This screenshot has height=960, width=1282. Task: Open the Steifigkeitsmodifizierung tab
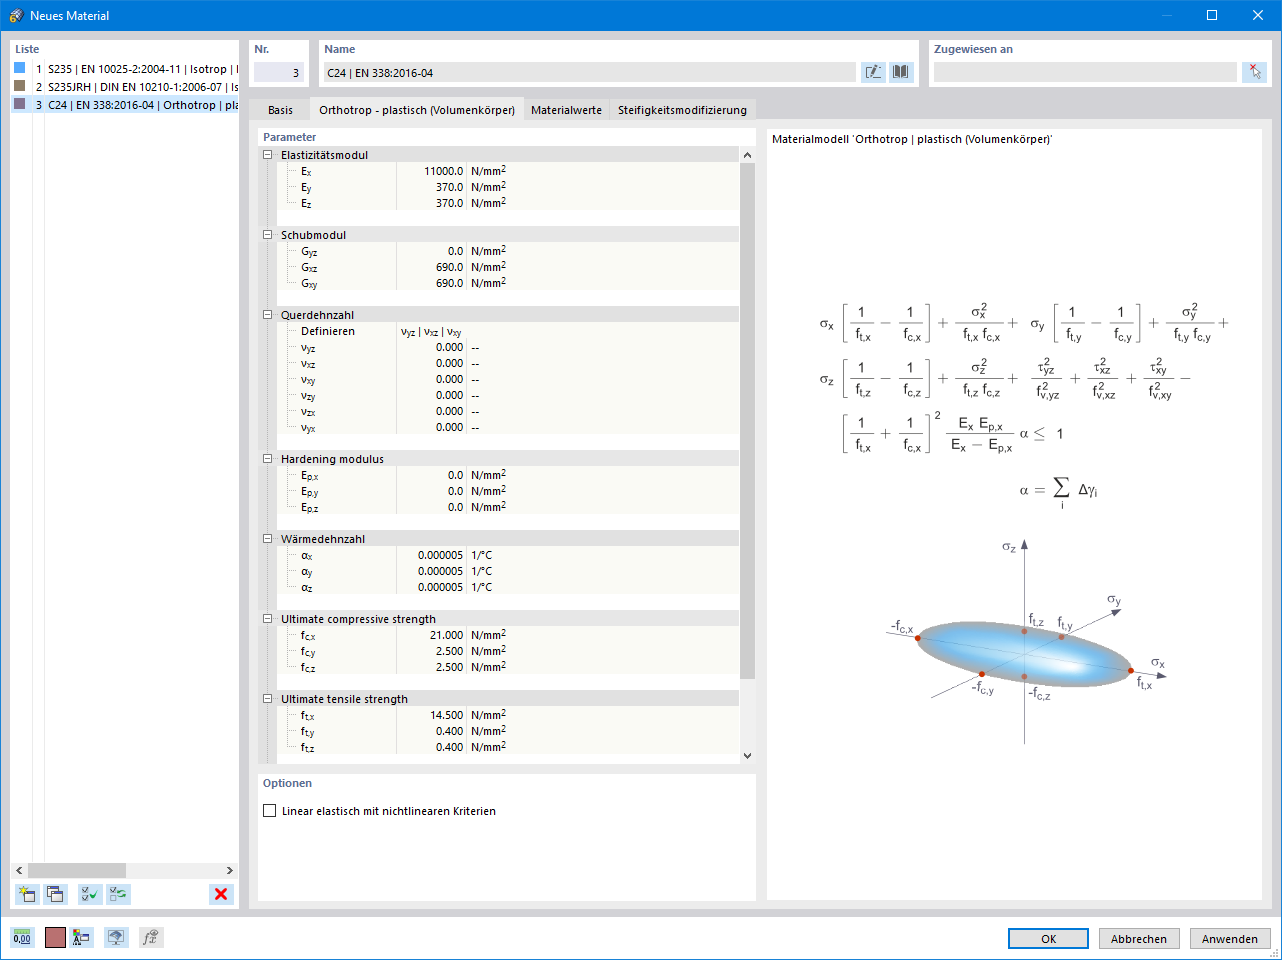[682, 110]
